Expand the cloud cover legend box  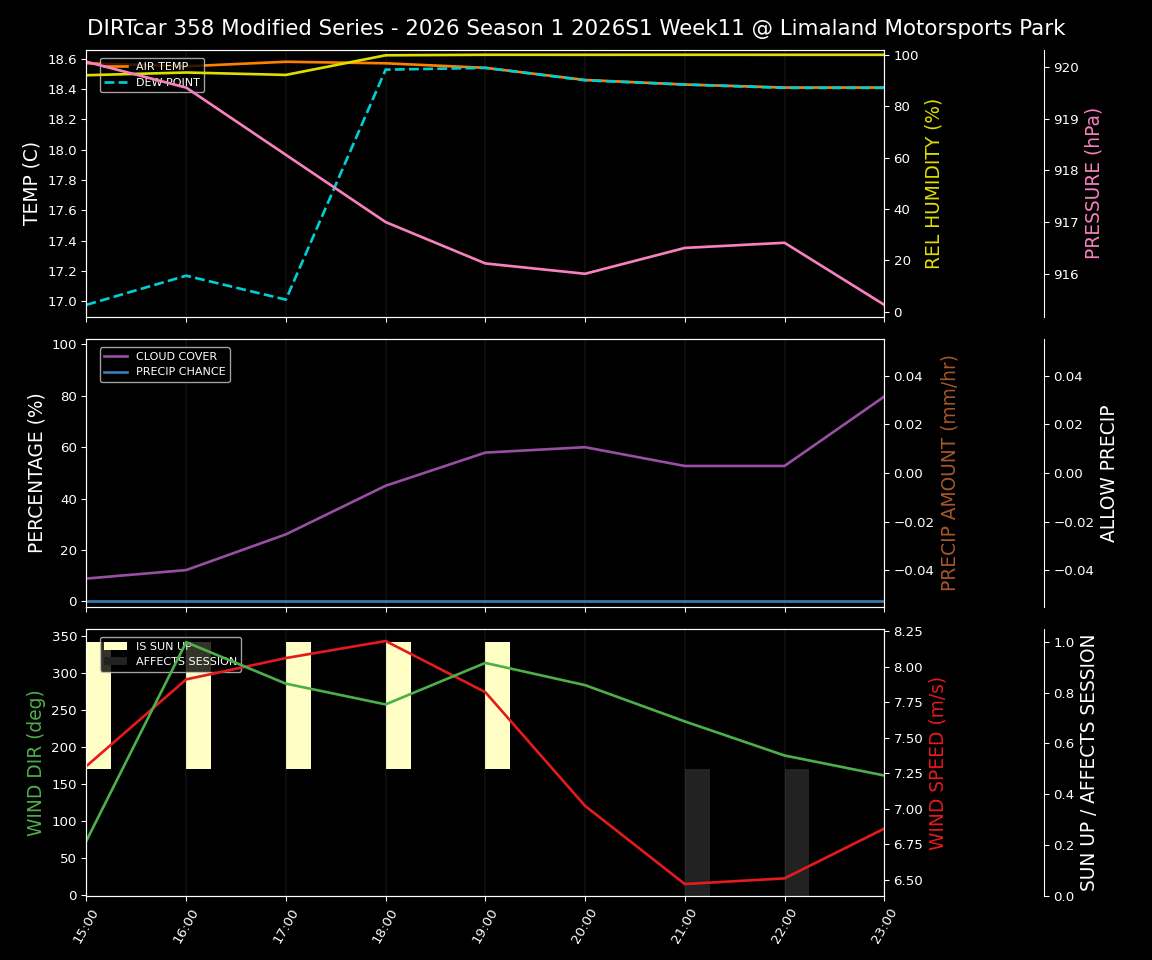click(x=164, y=363)
